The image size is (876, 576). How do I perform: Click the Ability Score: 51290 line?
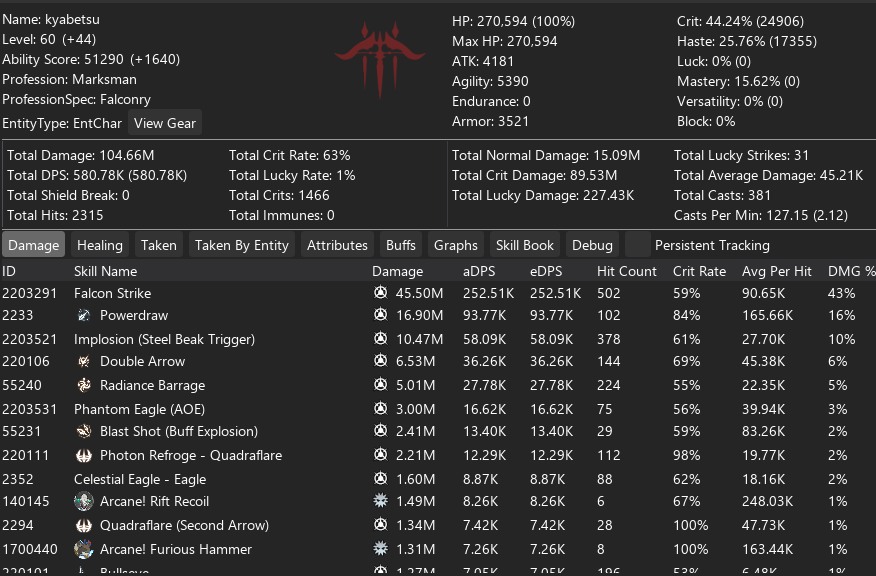coord(91,59)
